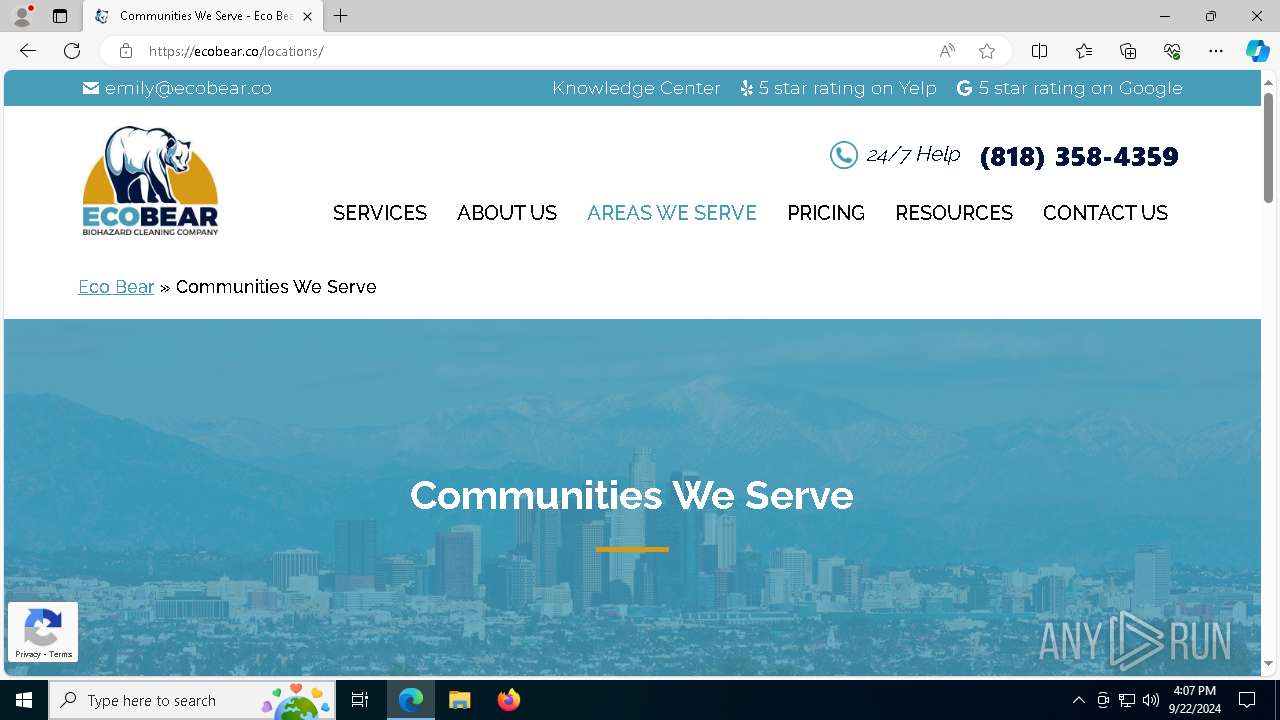Open the Favorites list icon
Screen dimensions: 1280x720
pyautogui.click(x=1084, y=51)
